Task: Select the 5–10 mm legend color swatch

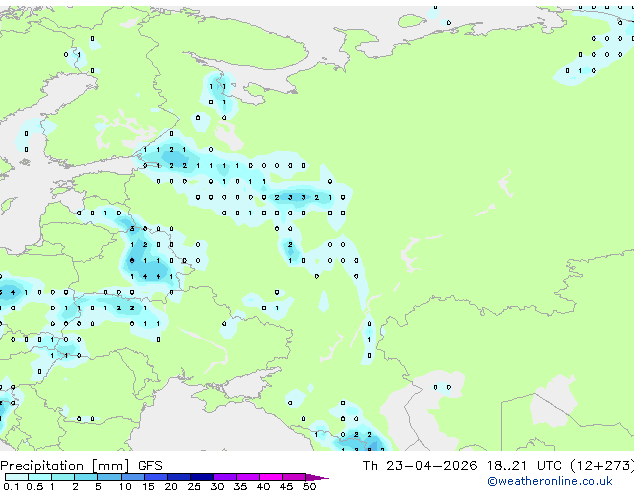Action: 109,477
